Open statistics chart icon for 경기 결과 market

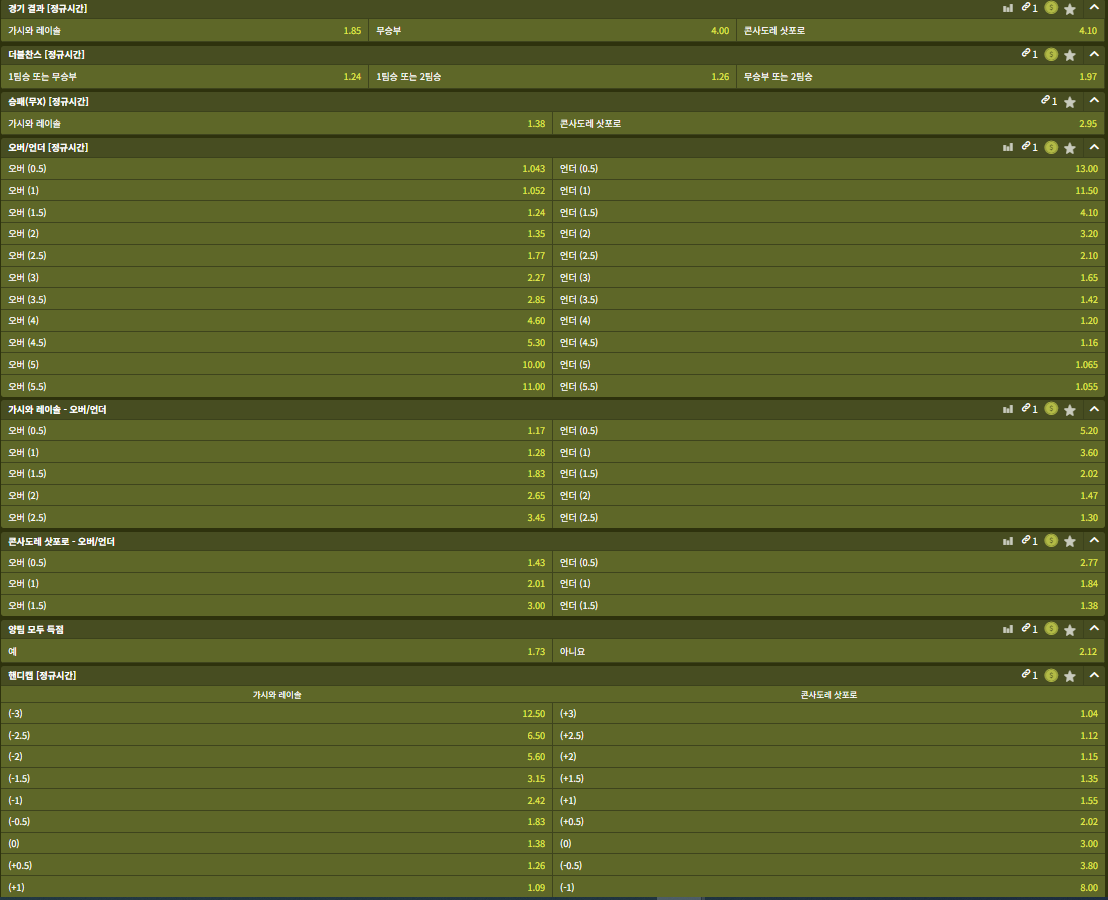(1008, 8)
